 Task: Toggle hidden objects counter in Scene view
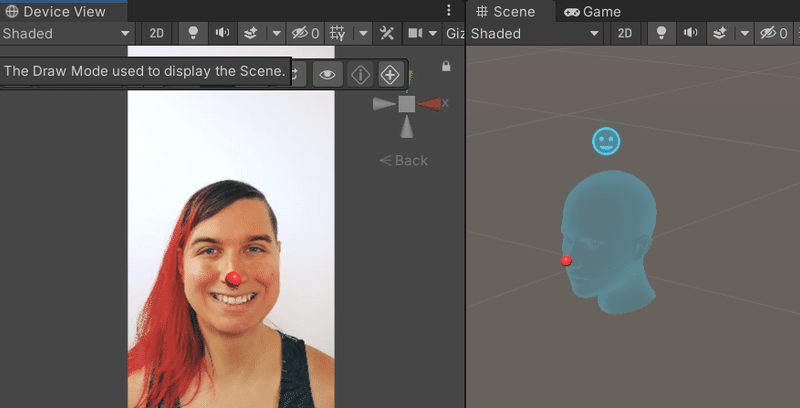click(773, 34)
